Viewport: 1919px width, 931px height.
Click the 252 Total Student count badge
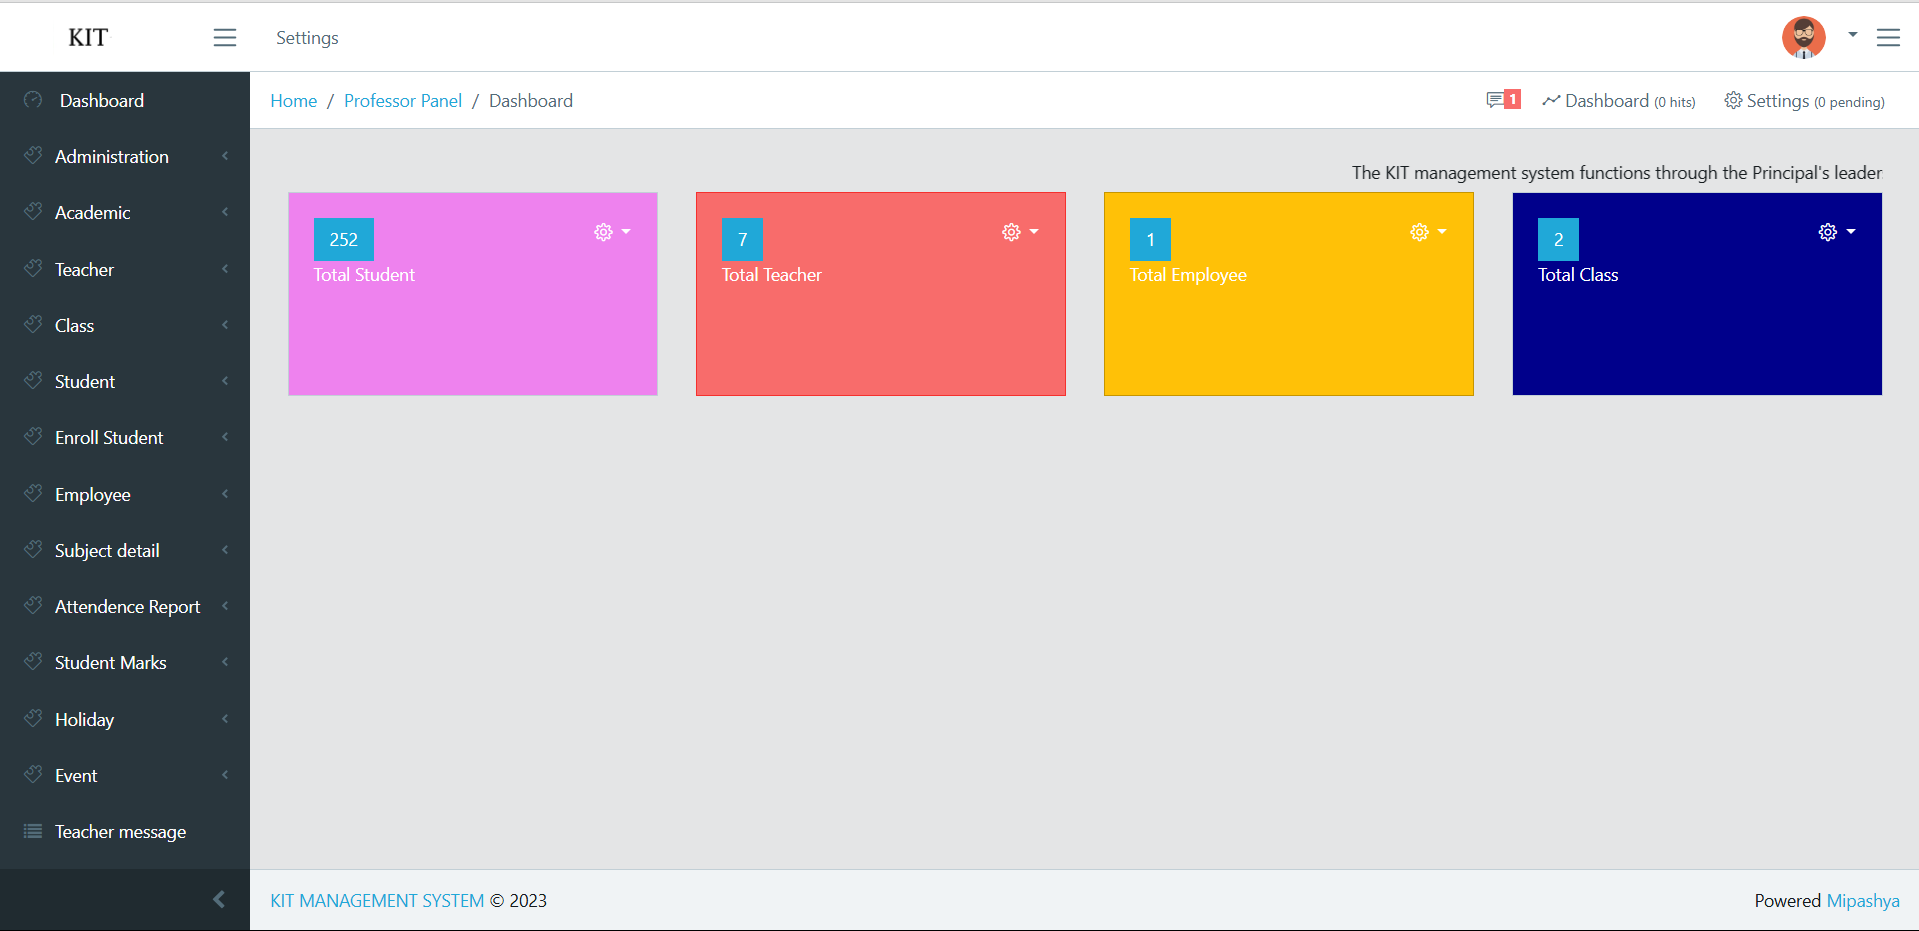pyautogui.click(x=343, y=240)
